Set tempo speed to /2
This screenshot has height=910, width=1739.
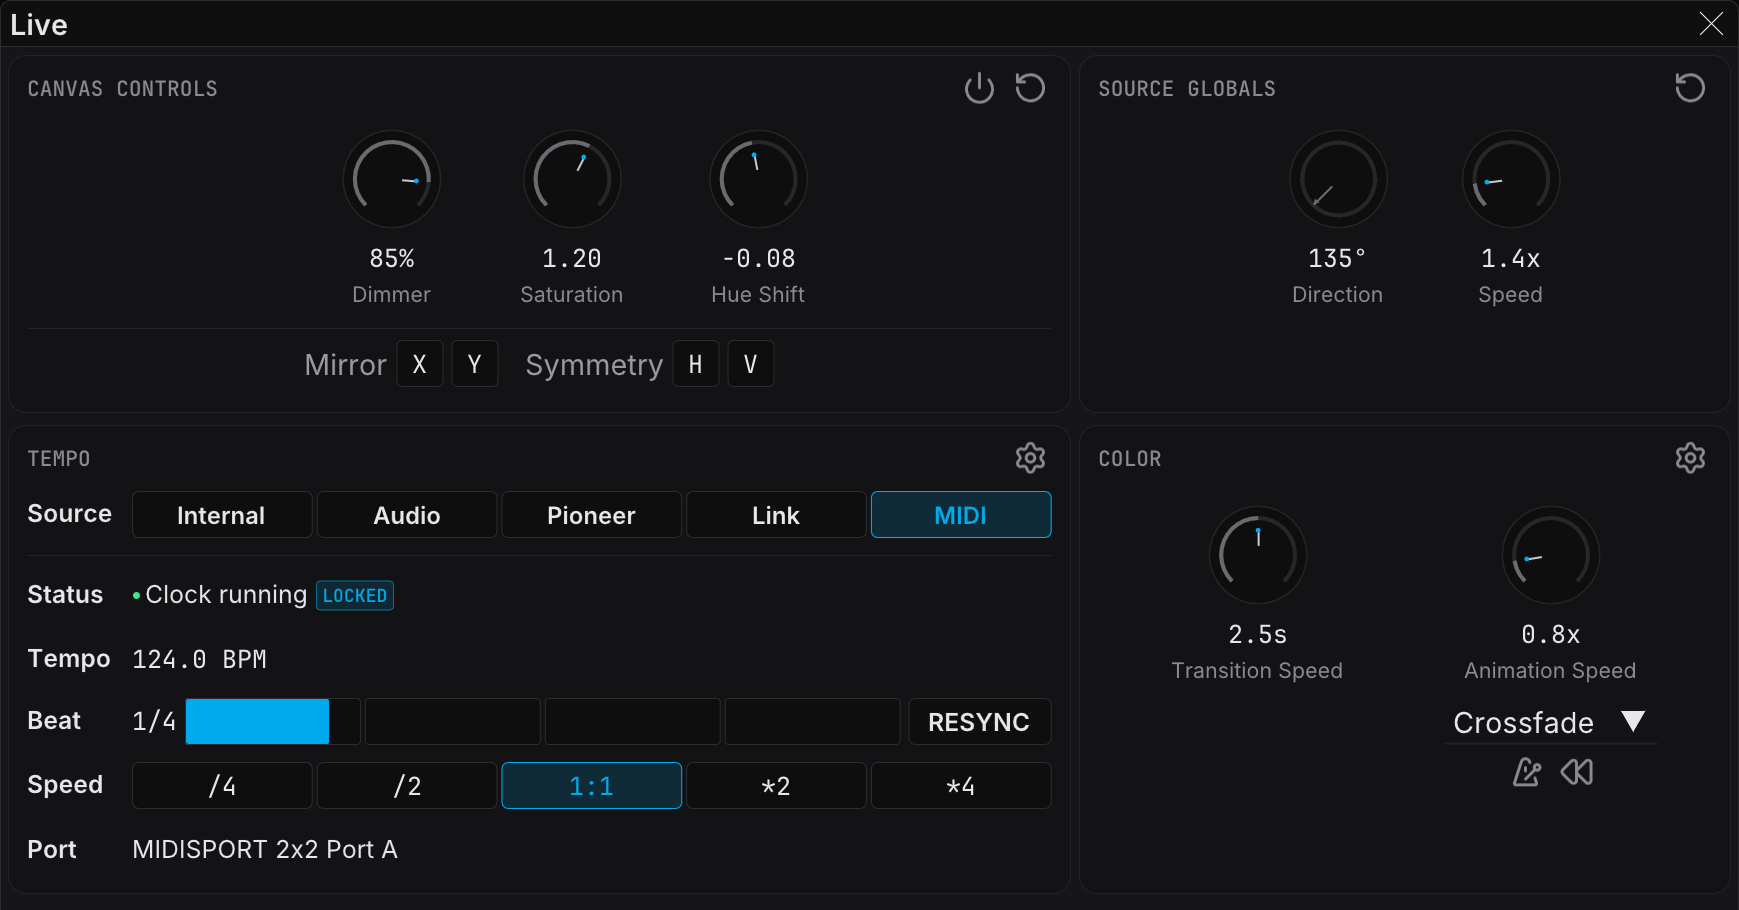(407, 786)
